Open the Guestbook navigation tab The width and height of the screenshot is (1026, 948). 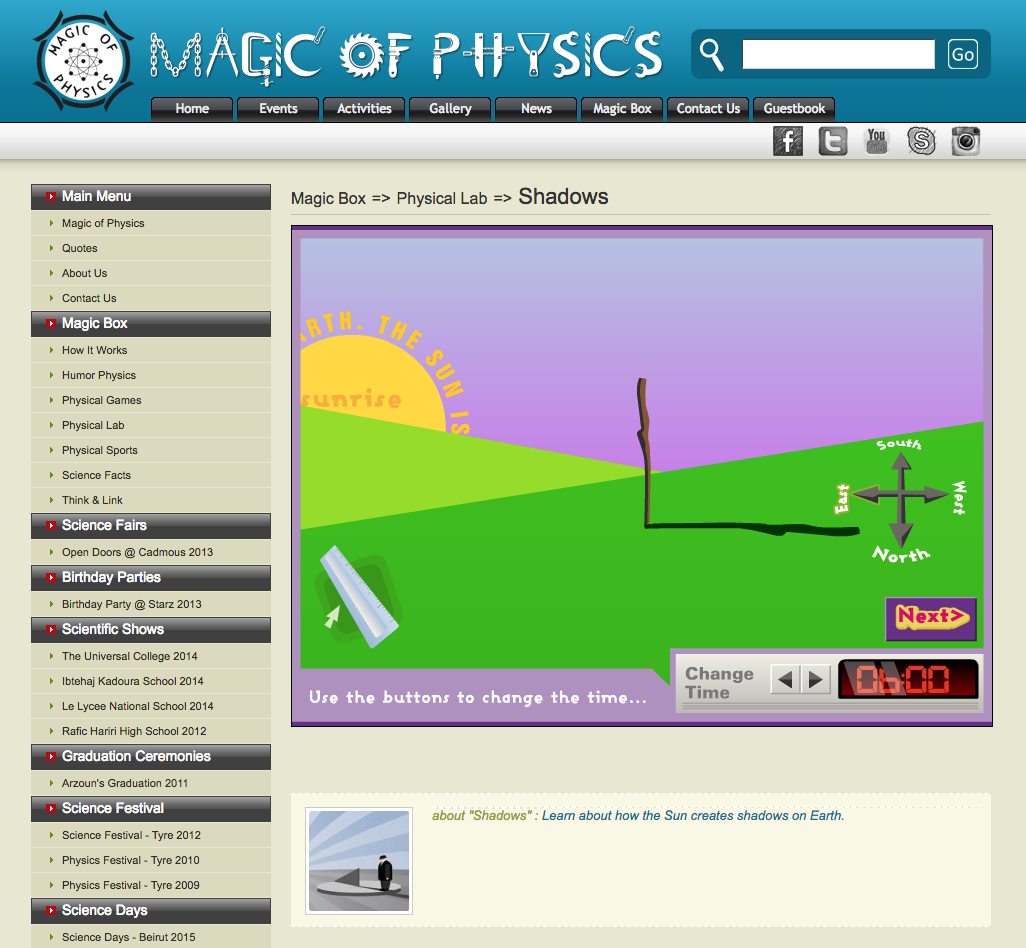tap(794, 109)
